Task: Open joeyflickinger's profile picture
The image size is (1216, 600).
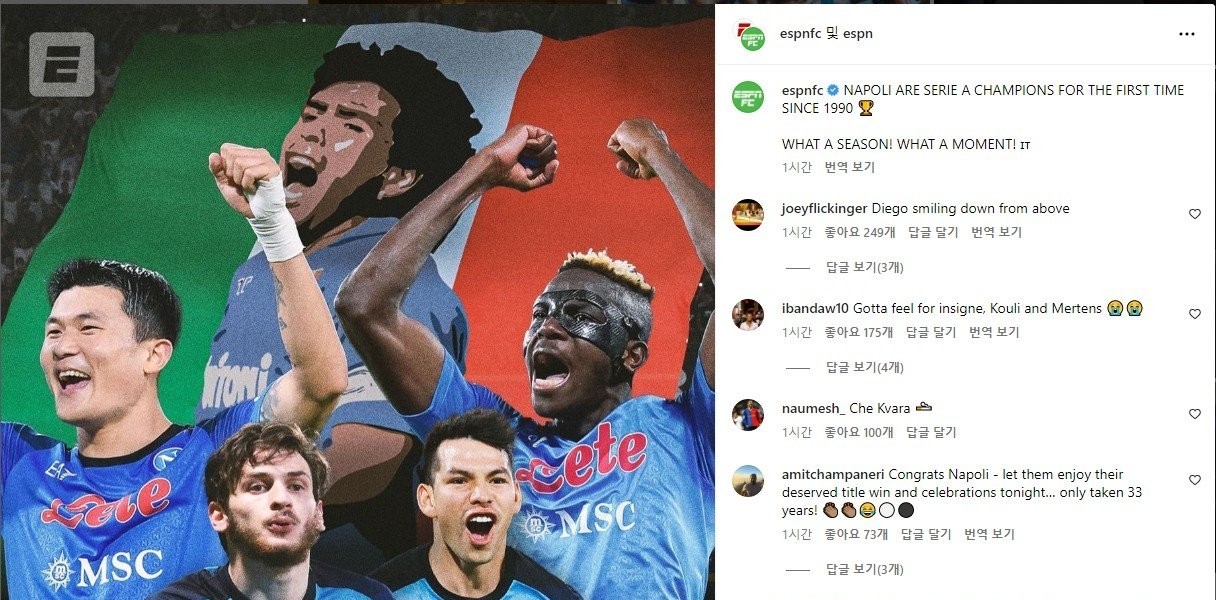Action: 748,215
